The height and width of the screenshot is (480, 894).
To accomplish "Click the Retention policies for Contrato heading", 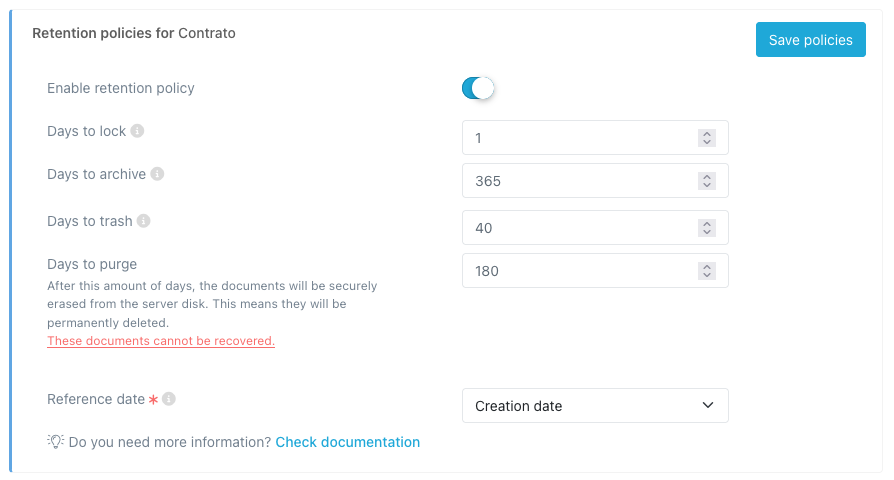I will tap(134, 33).
